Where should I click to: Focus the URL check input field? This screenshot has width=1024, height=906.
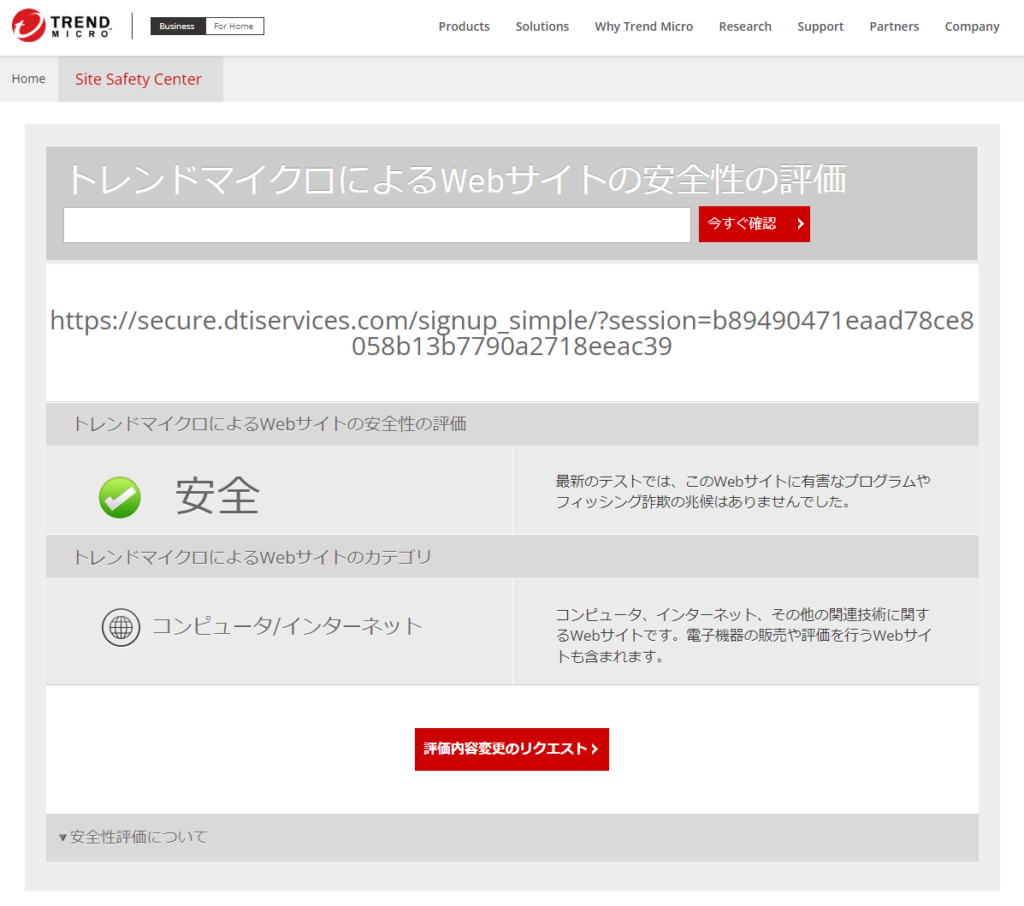click(x=377, y=225)
